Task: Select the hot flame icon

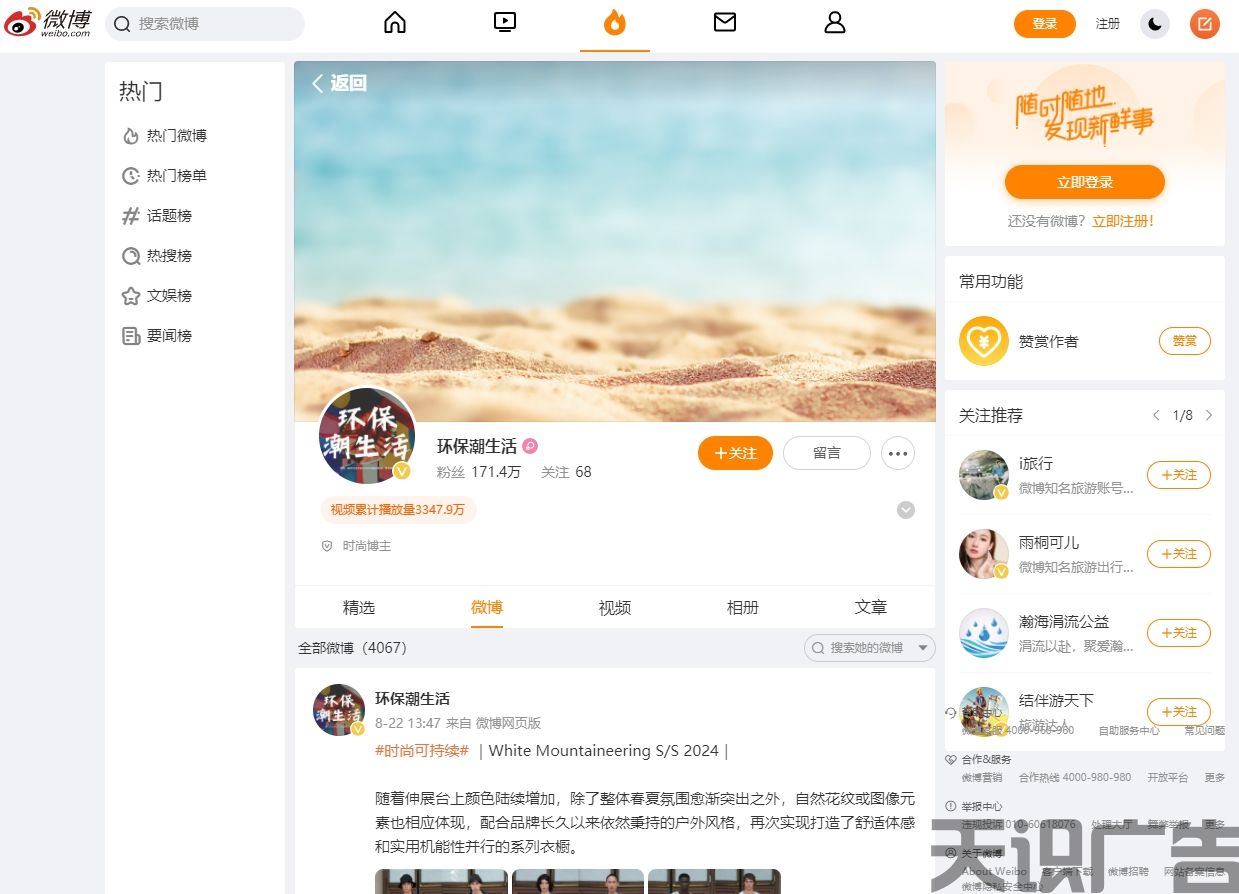Action: tap(615, 23)
